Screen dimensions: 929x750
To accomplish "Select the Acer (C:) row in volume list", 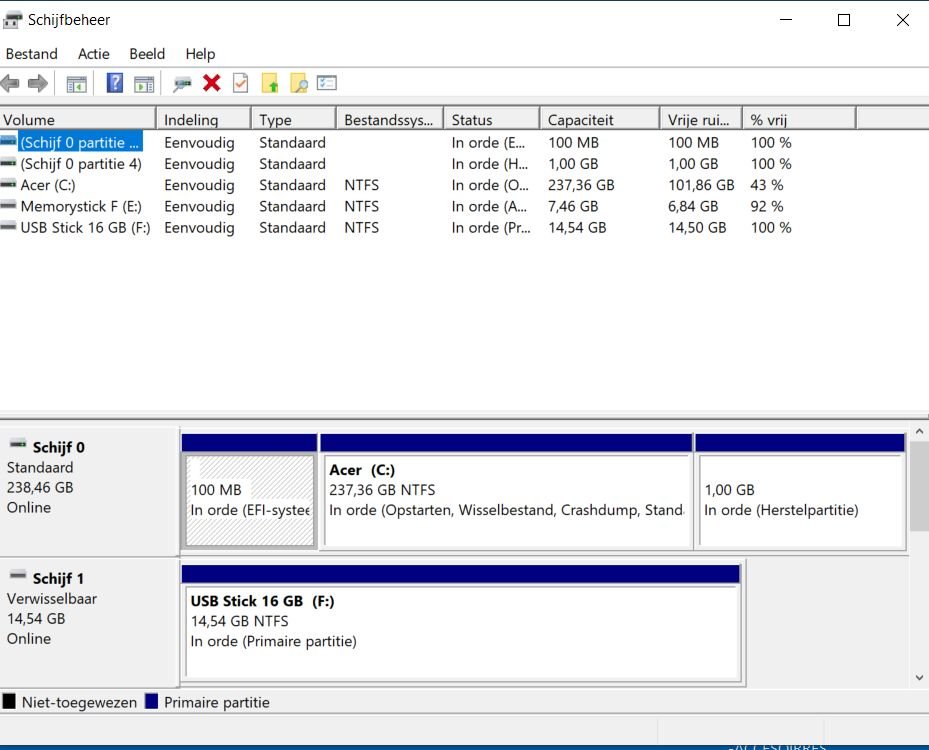I will point(48,185).
